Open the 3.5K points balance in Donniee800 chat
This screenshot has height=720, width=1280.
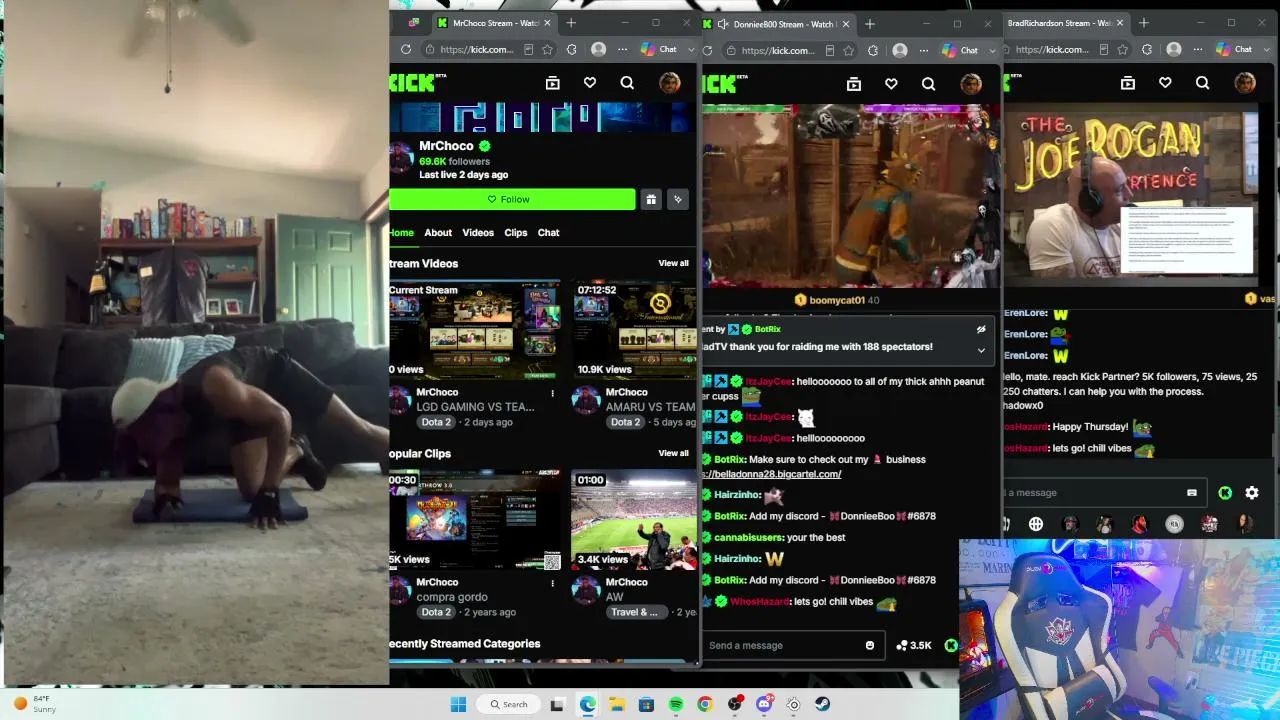(x=913, y=645)
